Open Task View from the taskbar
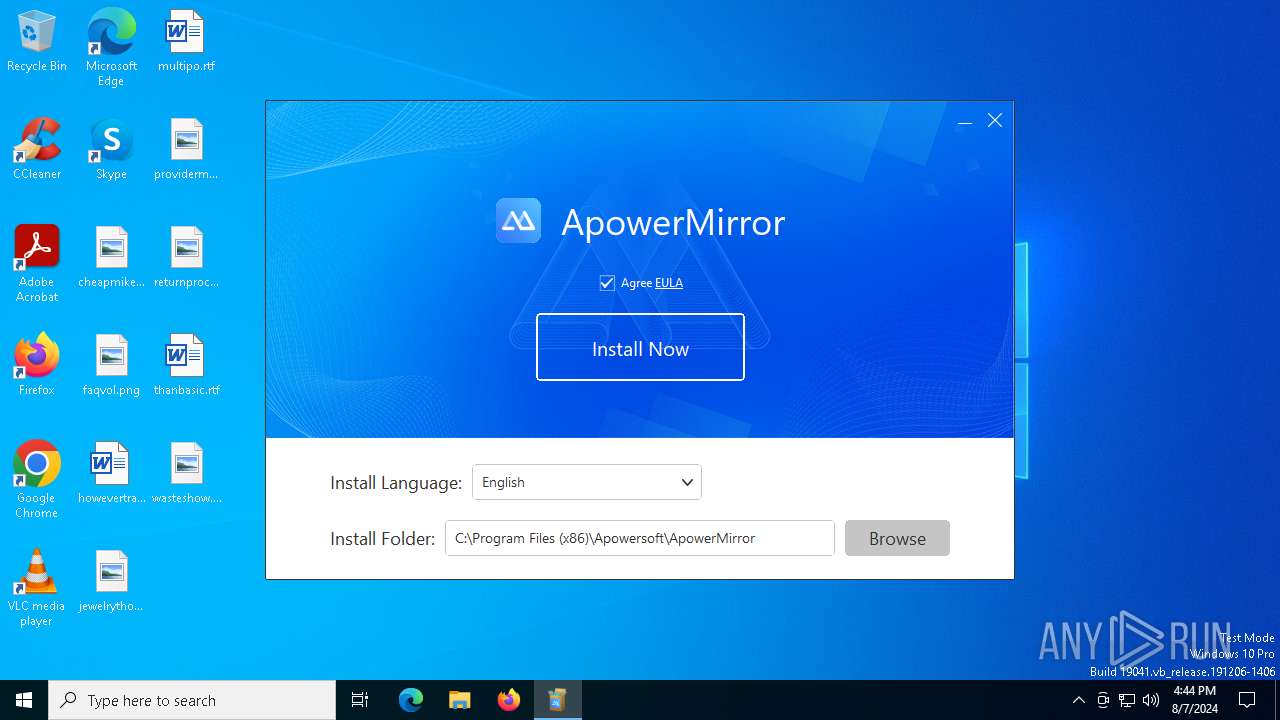Screen dimensions: 1280x720 pyautogui.click(x=360, y=700)
